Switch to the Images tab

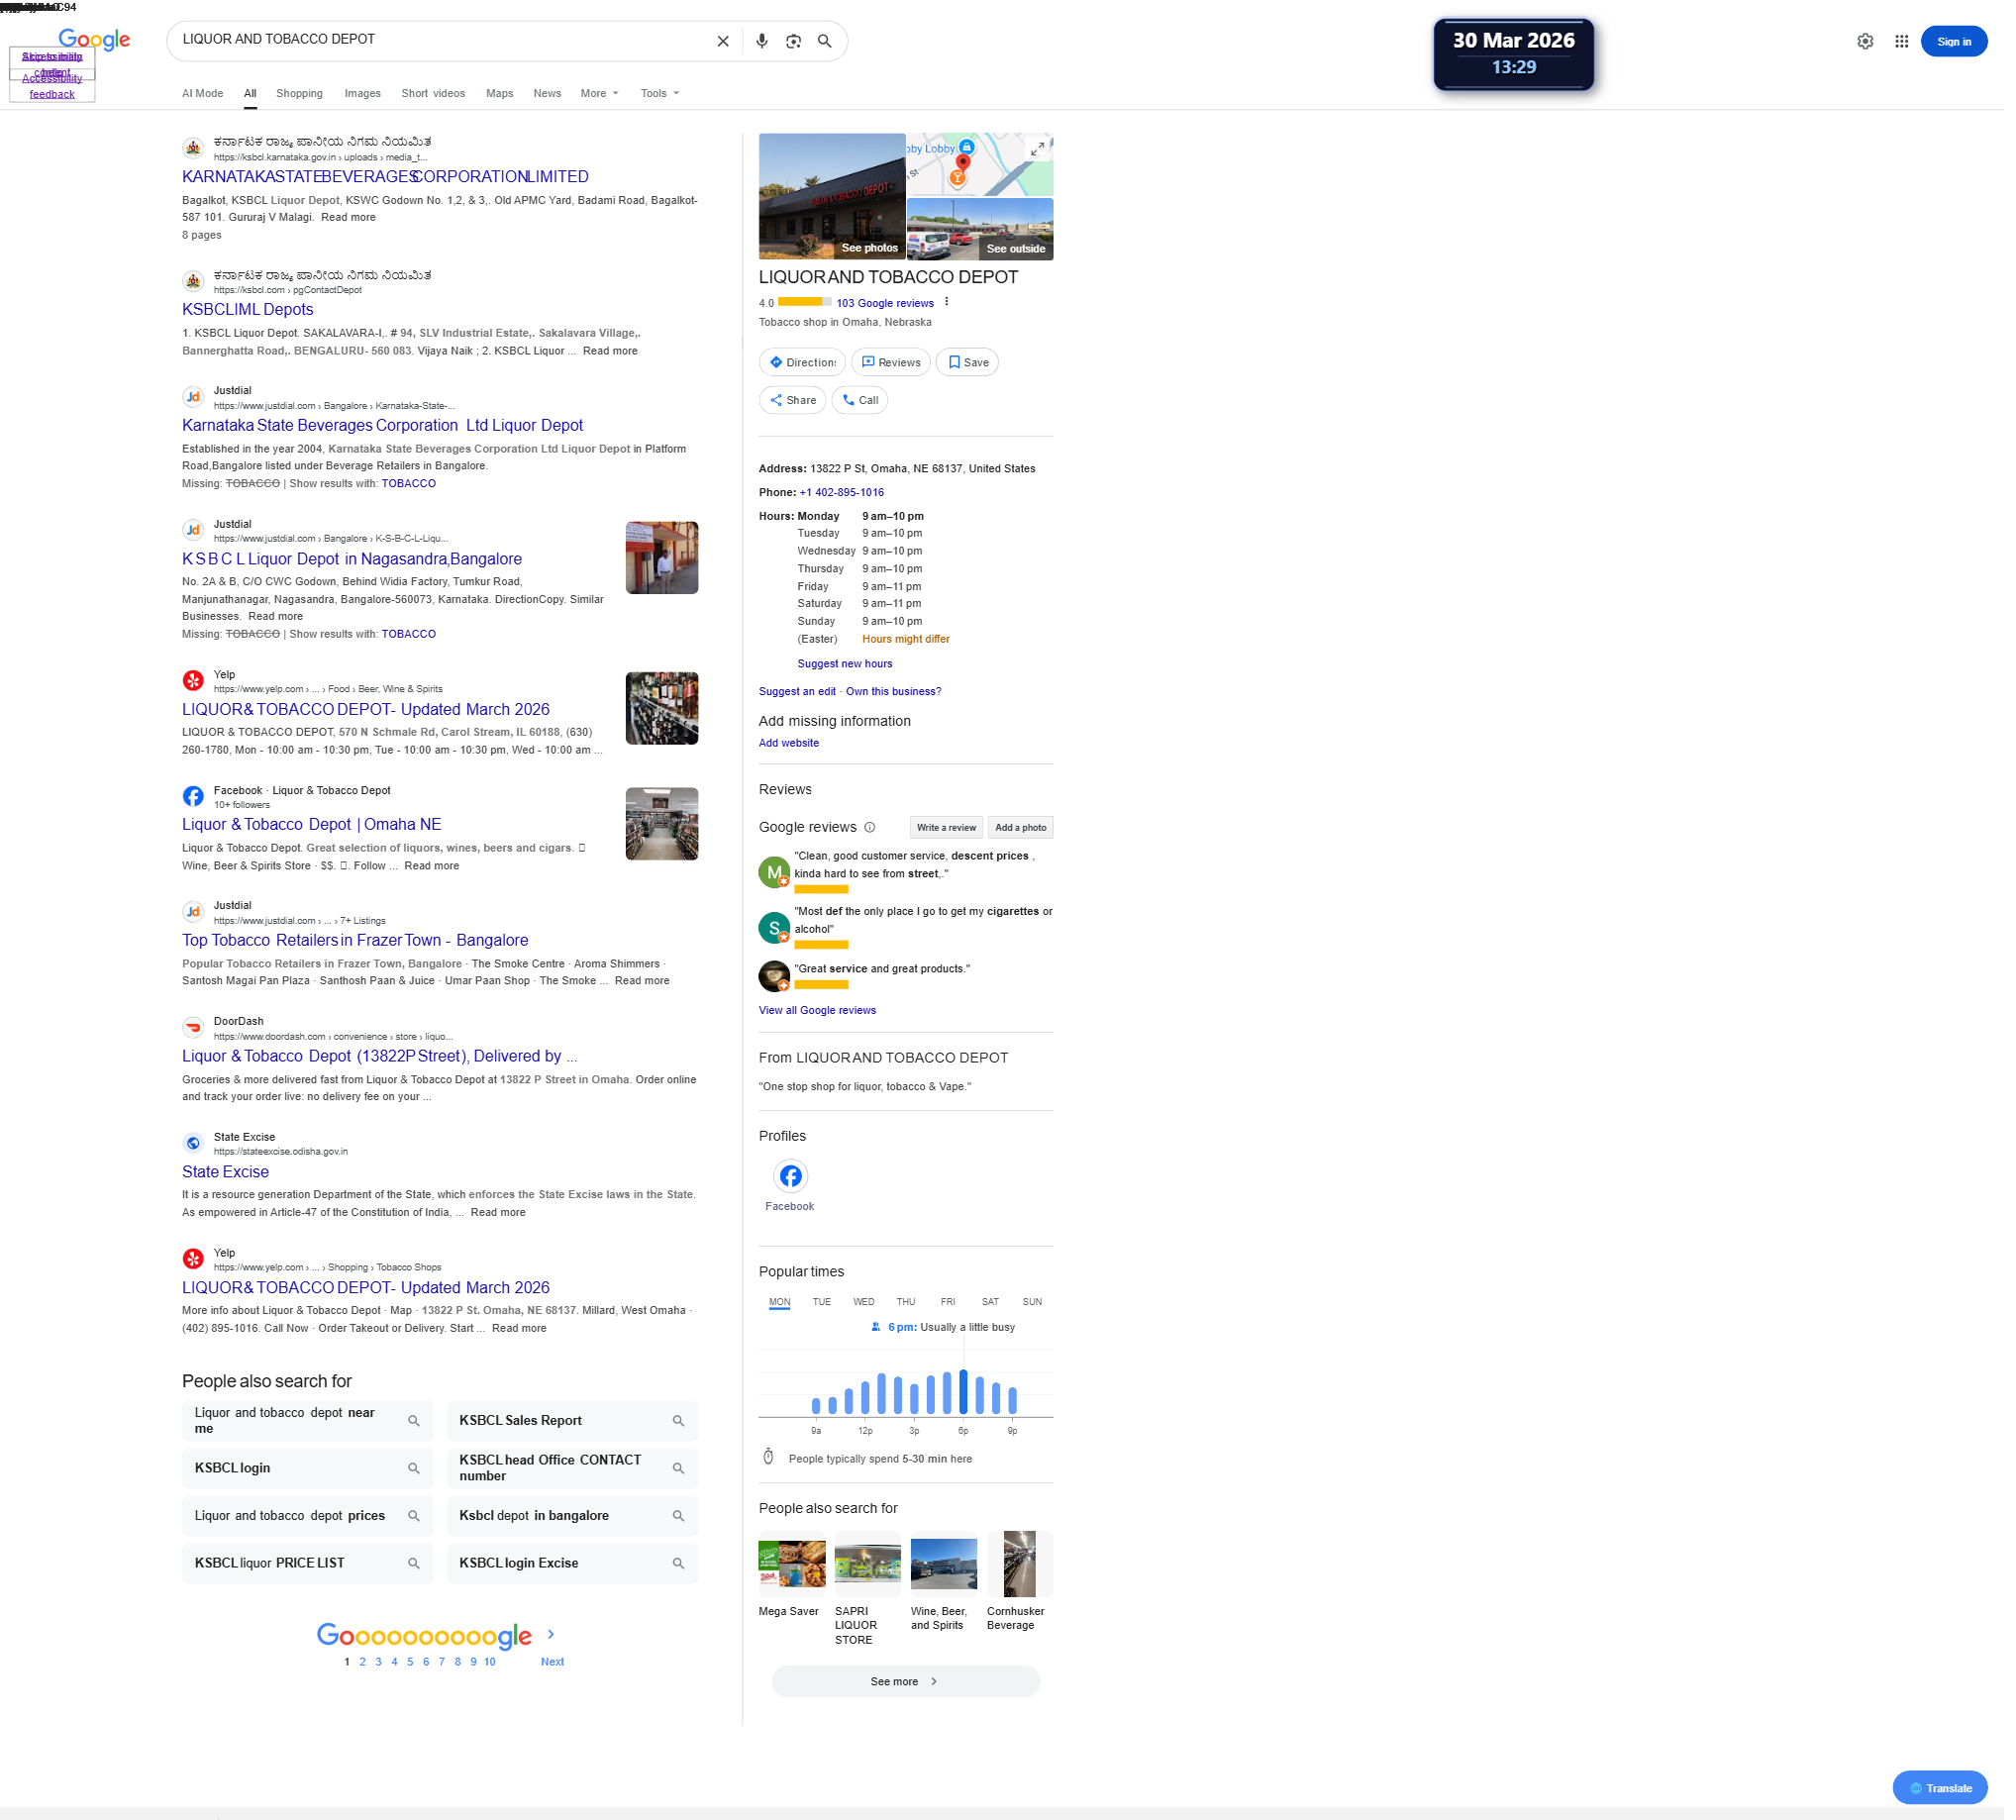point(364,94)
